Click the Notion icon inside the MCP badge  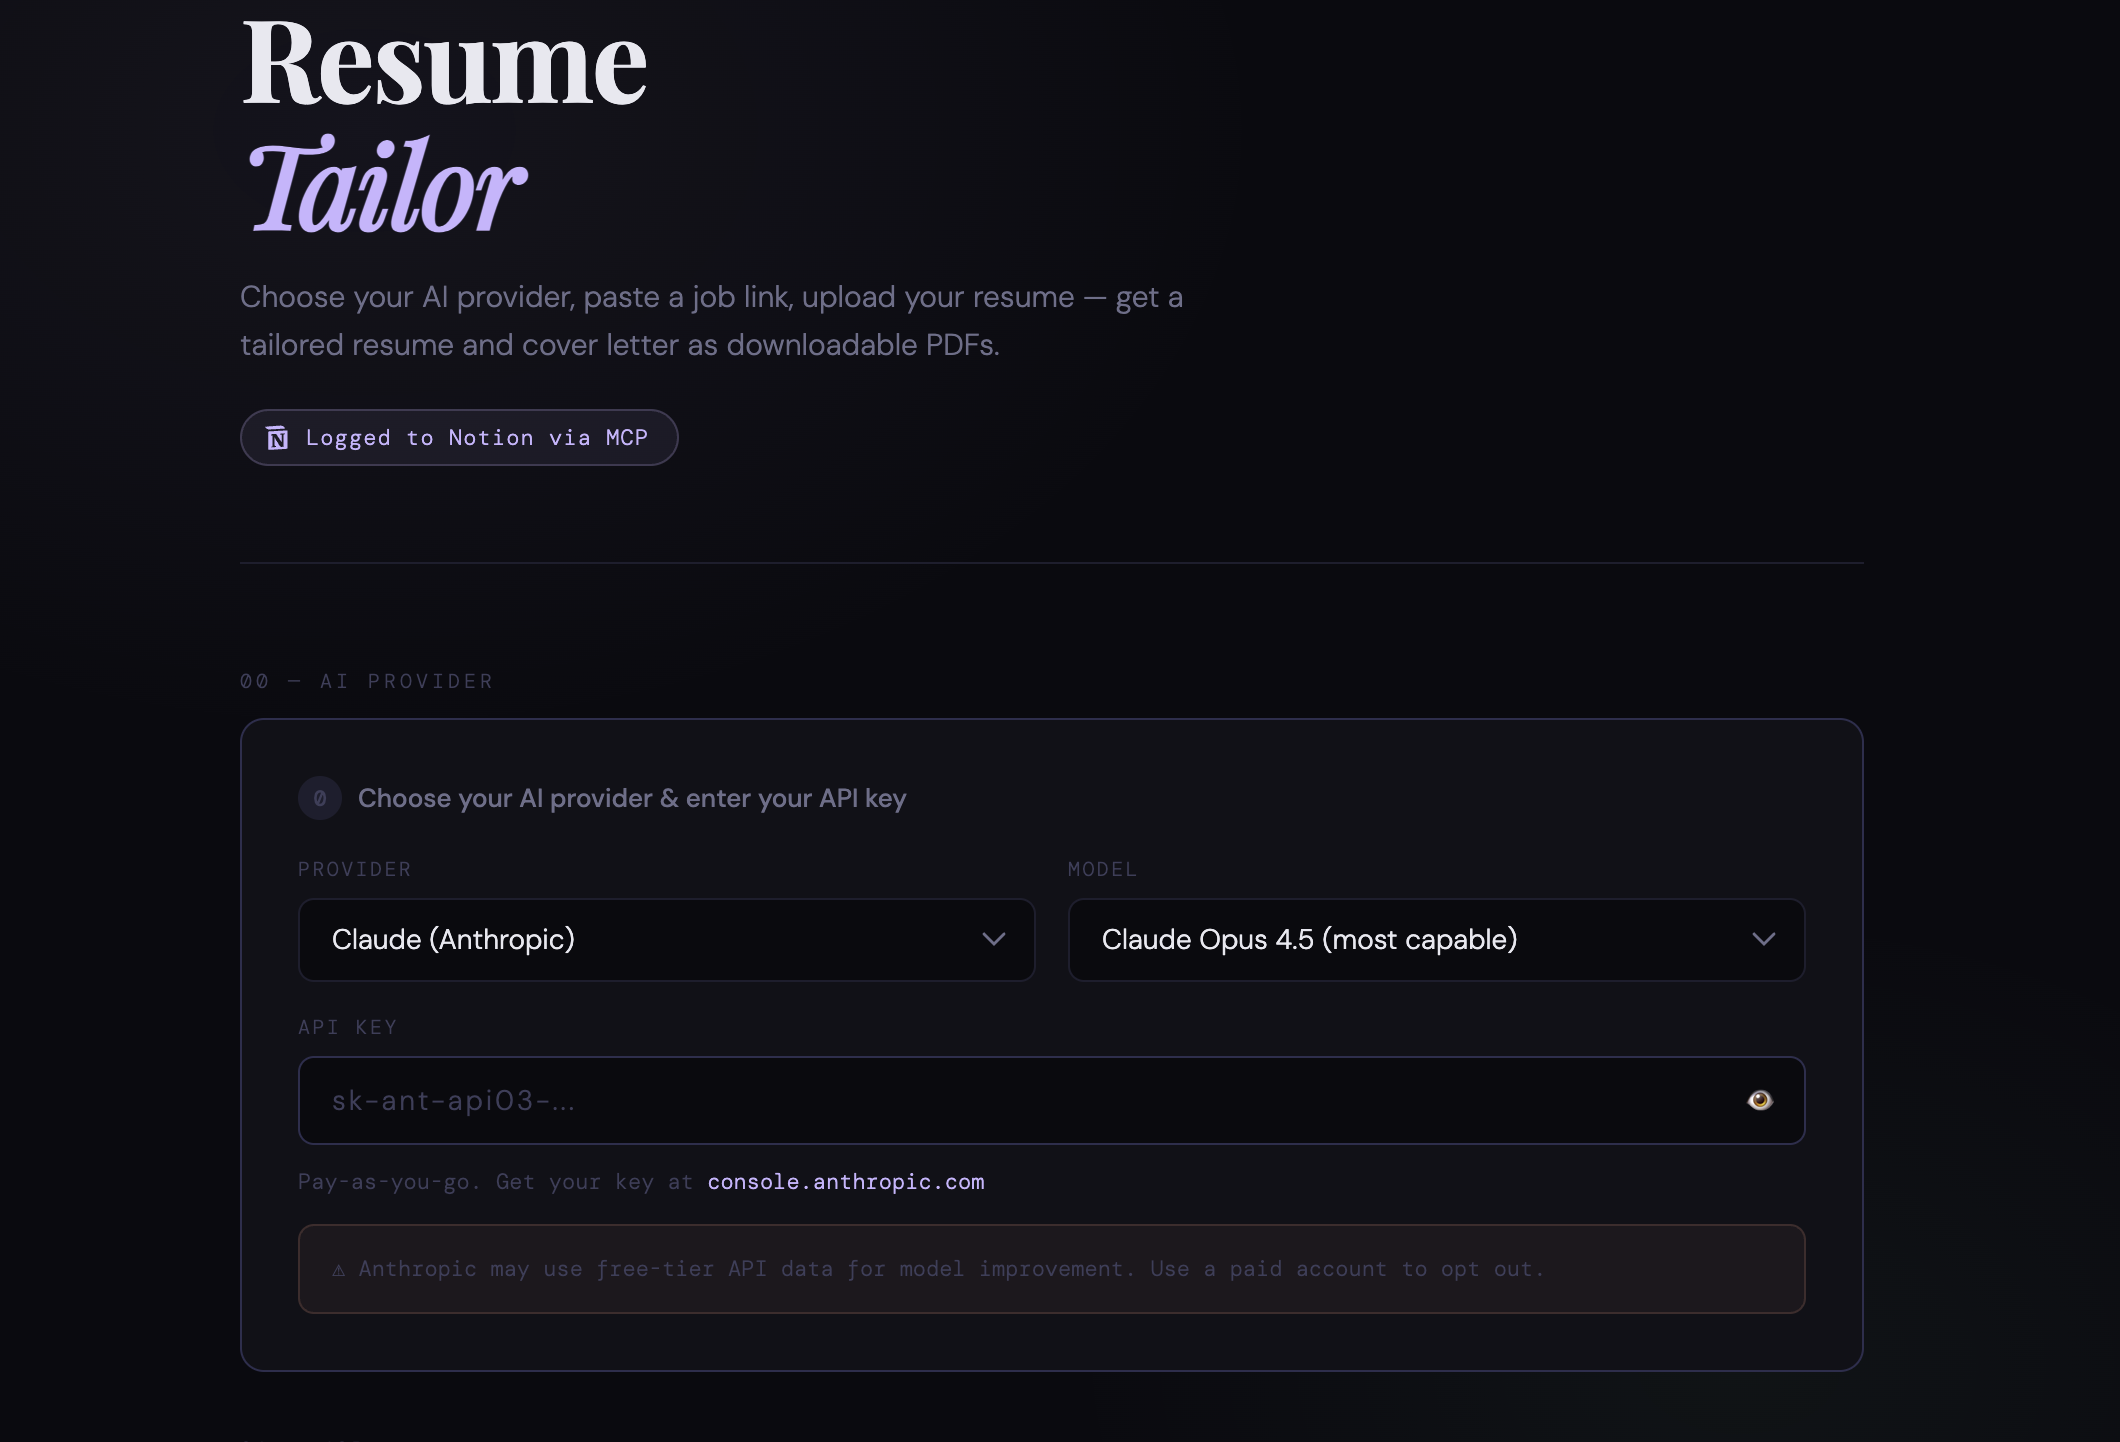pos(279,437)
